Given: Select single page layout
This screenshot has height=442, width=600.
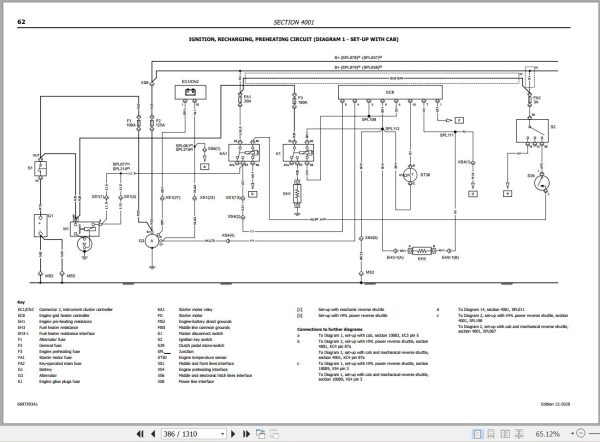Looking at the screenshot, I should point(477,434).
